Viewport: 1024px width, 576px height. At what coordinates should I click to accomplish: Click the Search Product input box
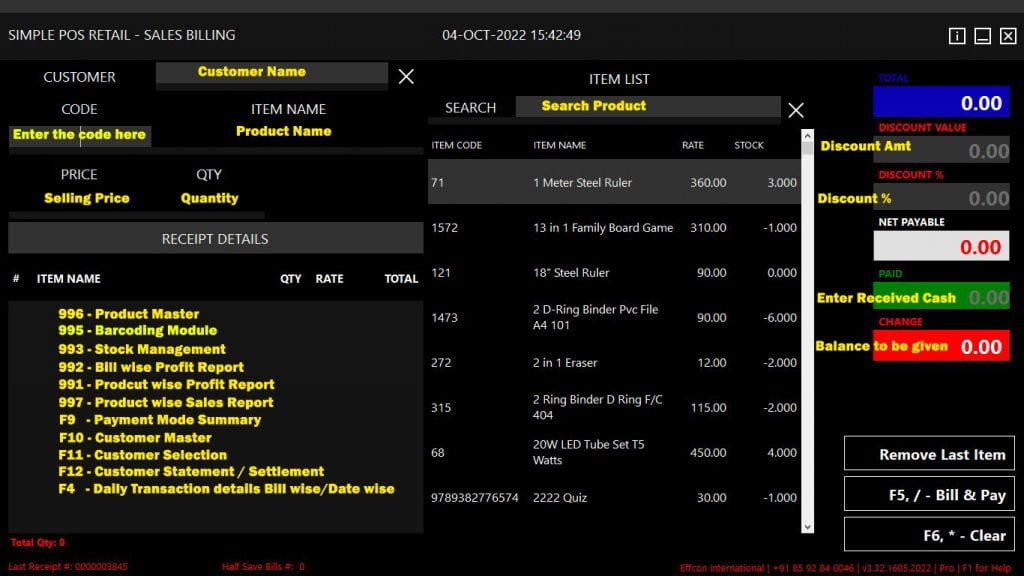coord(647,106)
